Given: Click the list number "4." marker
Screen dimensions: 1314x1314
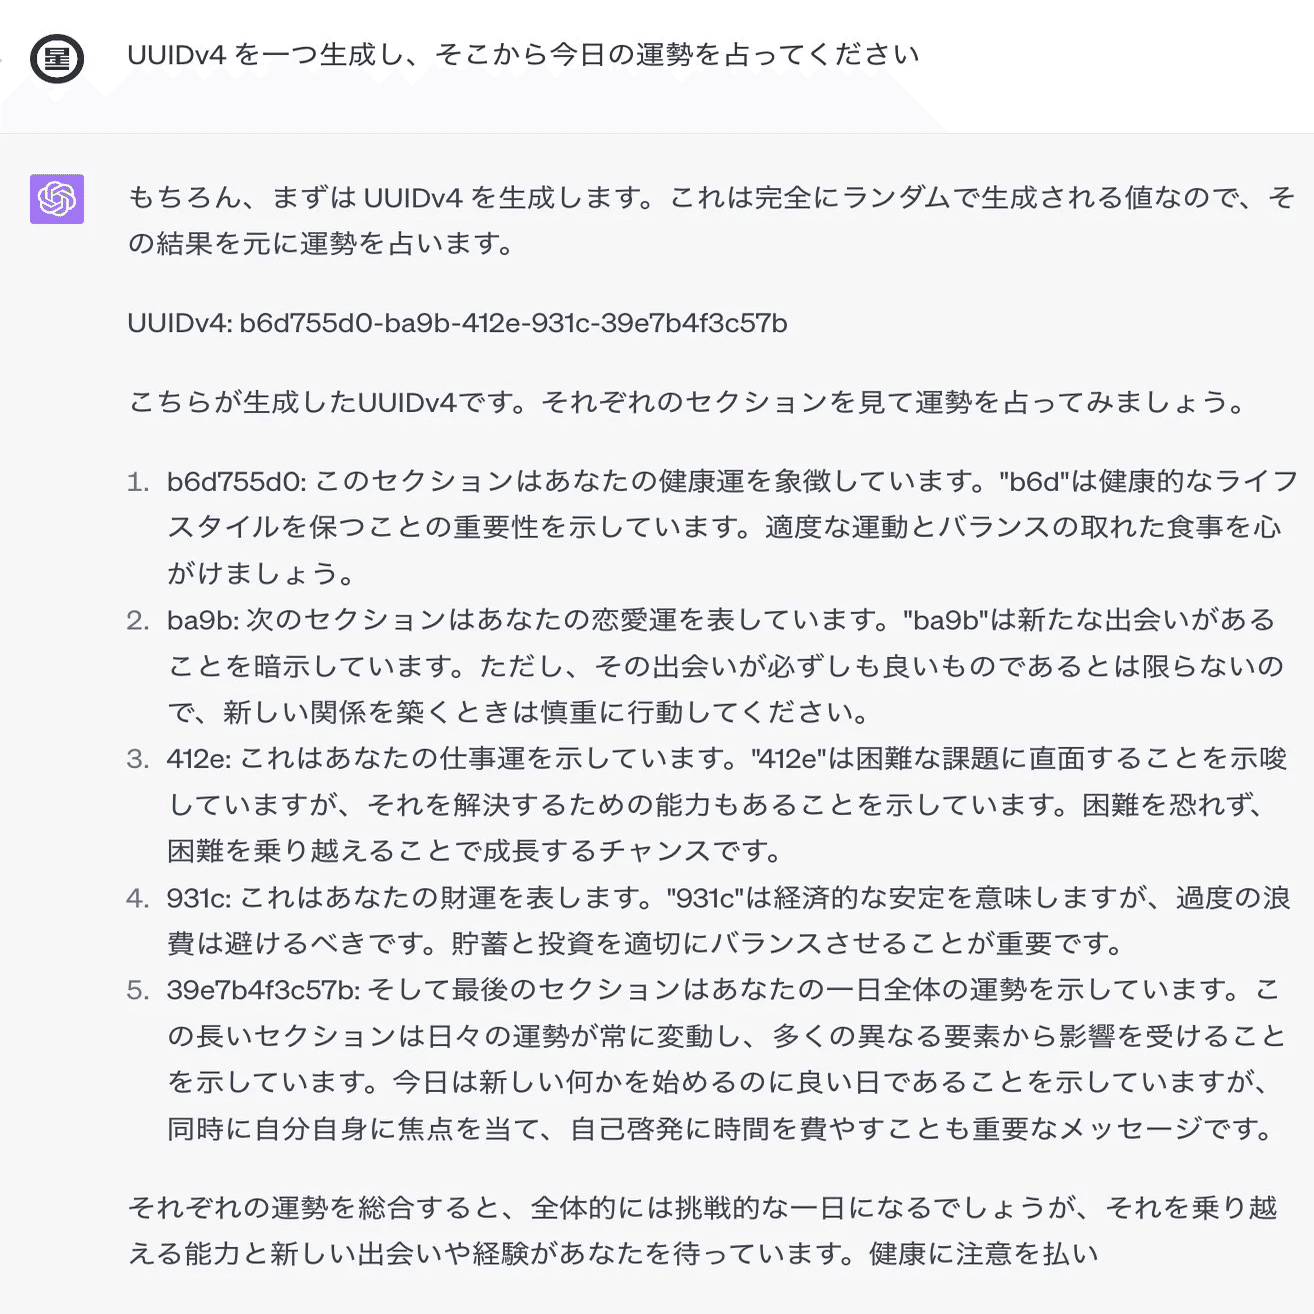Looking at the screenshot, I should (x=138, y=898).
